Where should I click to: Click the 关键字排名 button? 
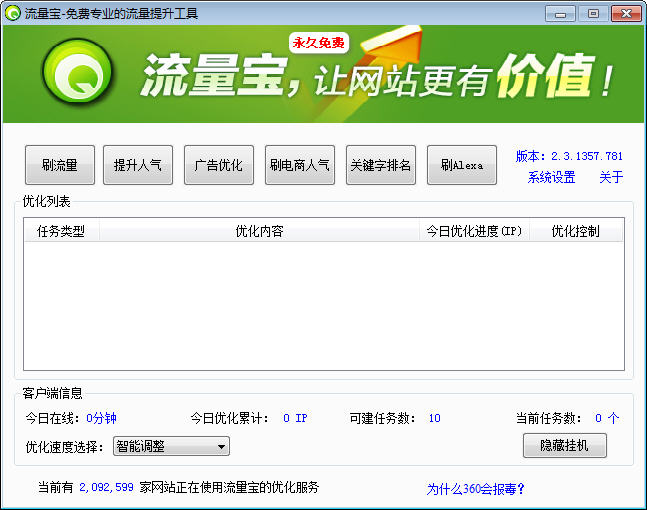pos(381,165)
